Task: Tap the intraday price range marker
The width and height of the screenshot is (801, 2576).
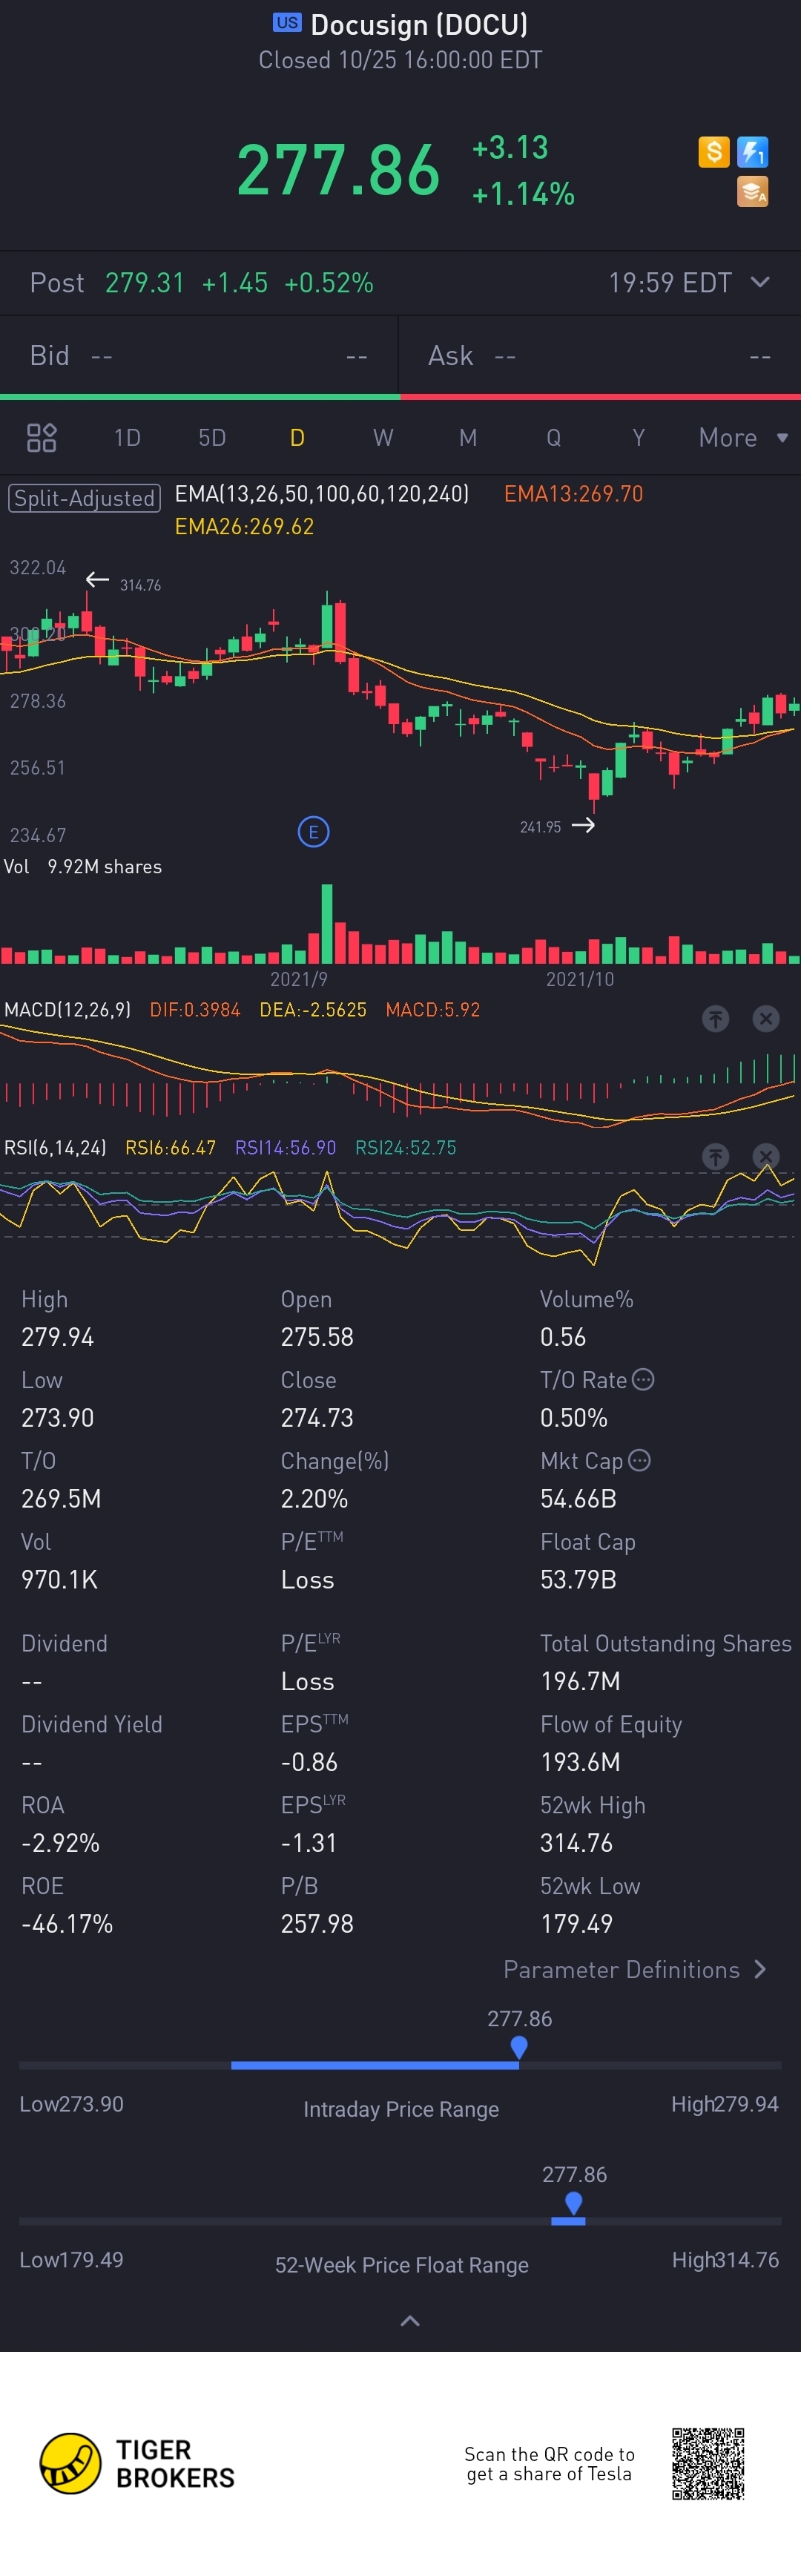Action: pyautogui.click(x=519, y=2047)
